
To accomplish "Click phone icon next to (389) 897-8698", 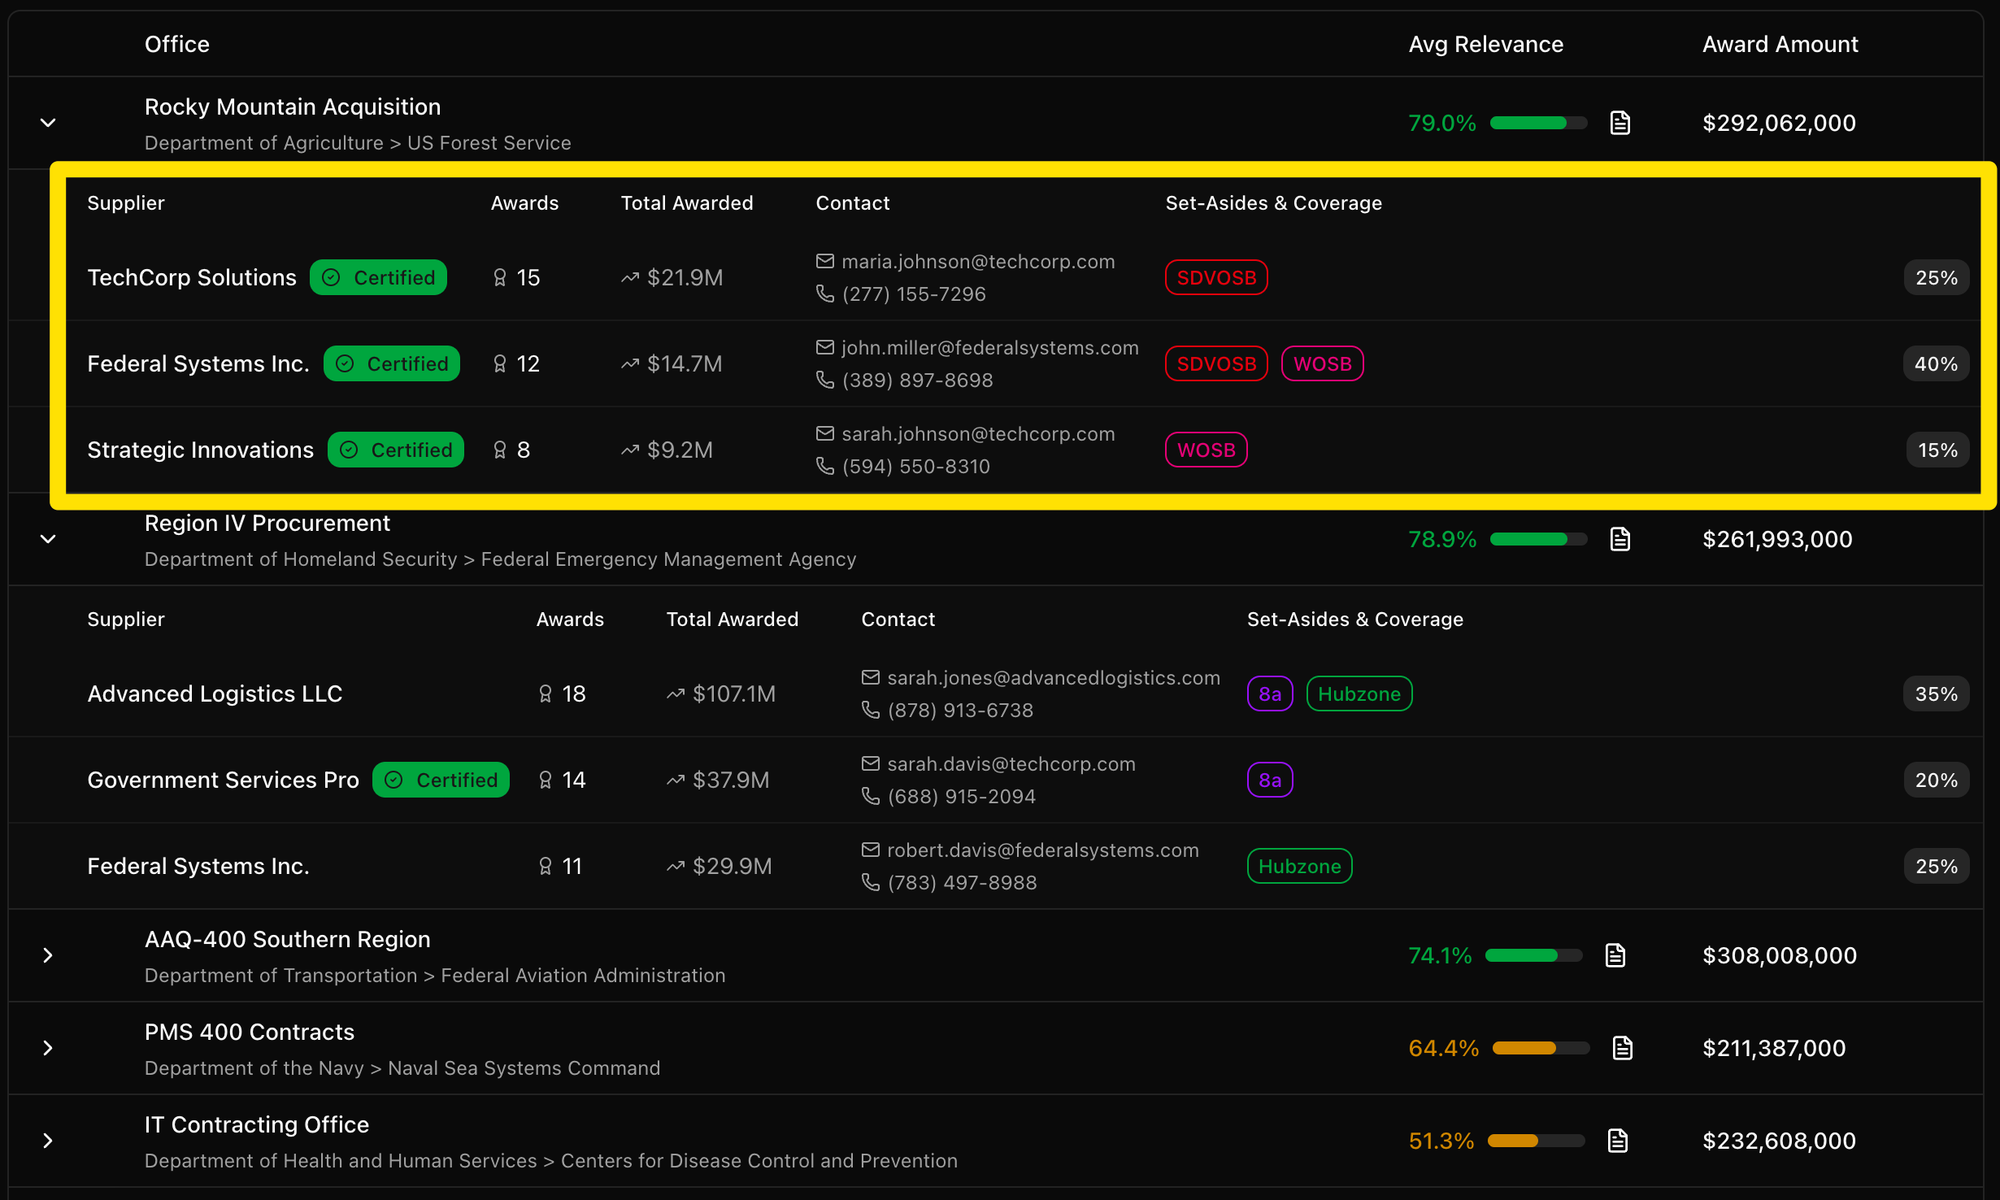I will click(825, 380).
